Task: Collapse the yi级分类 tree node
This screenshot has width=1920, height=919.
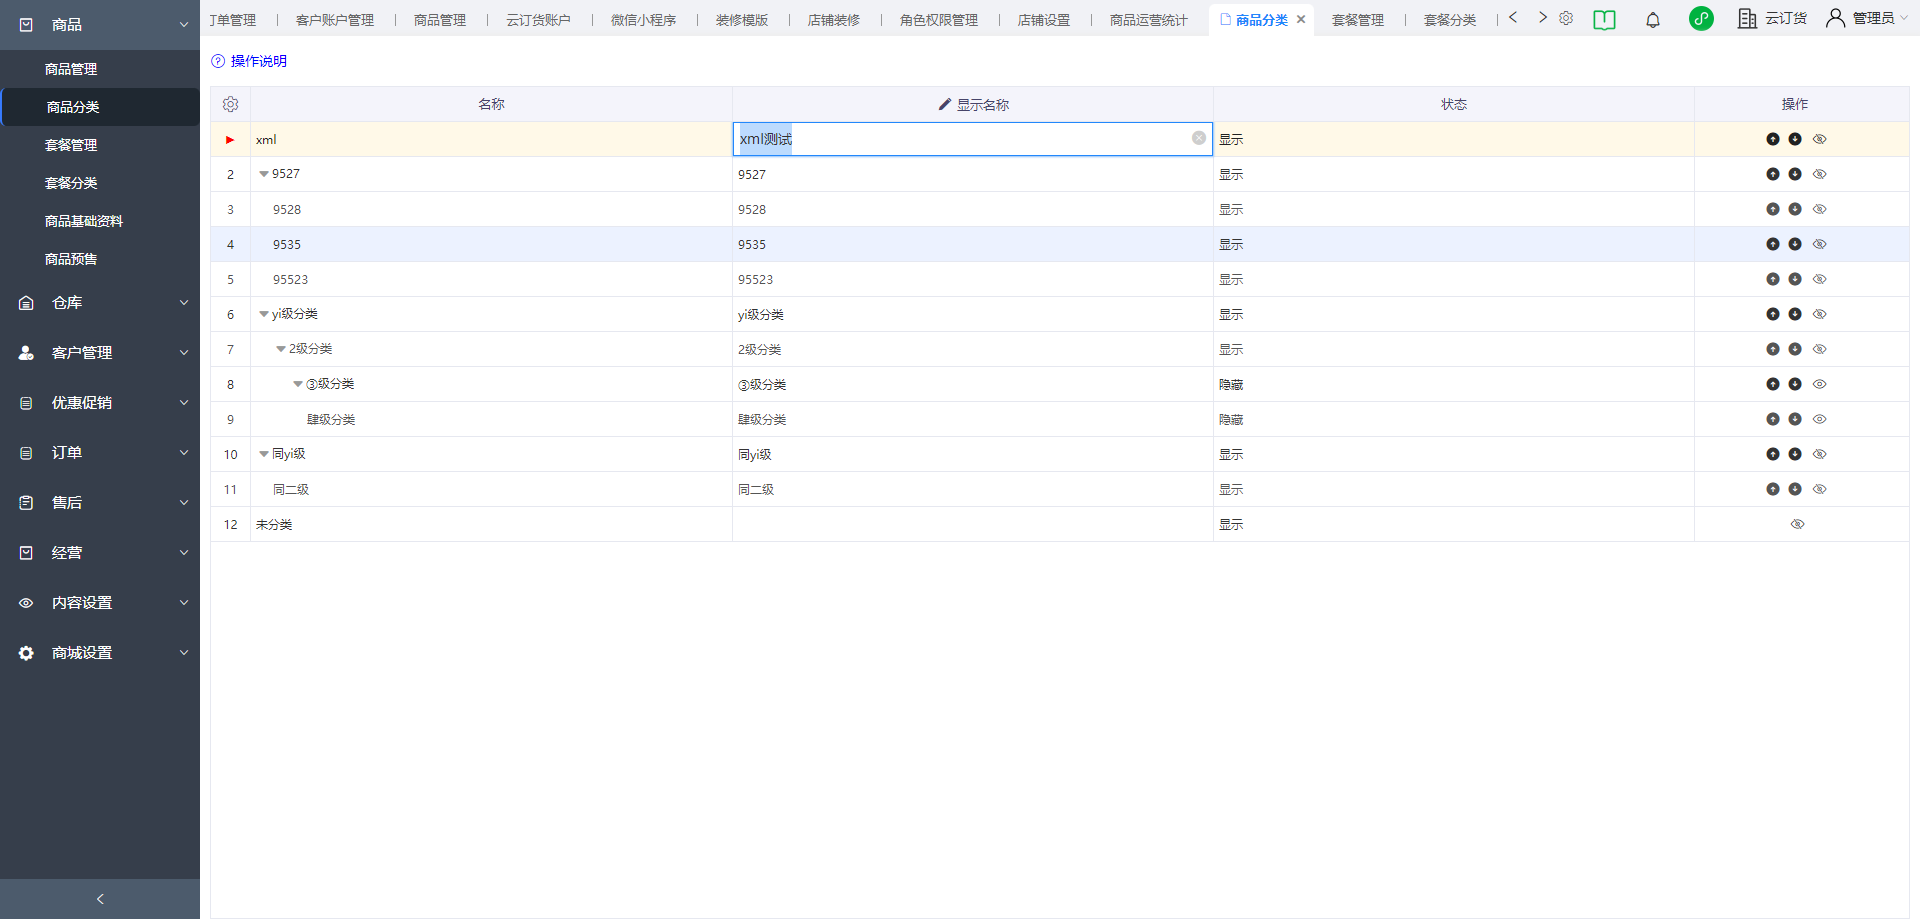Action: click(264, 314)
